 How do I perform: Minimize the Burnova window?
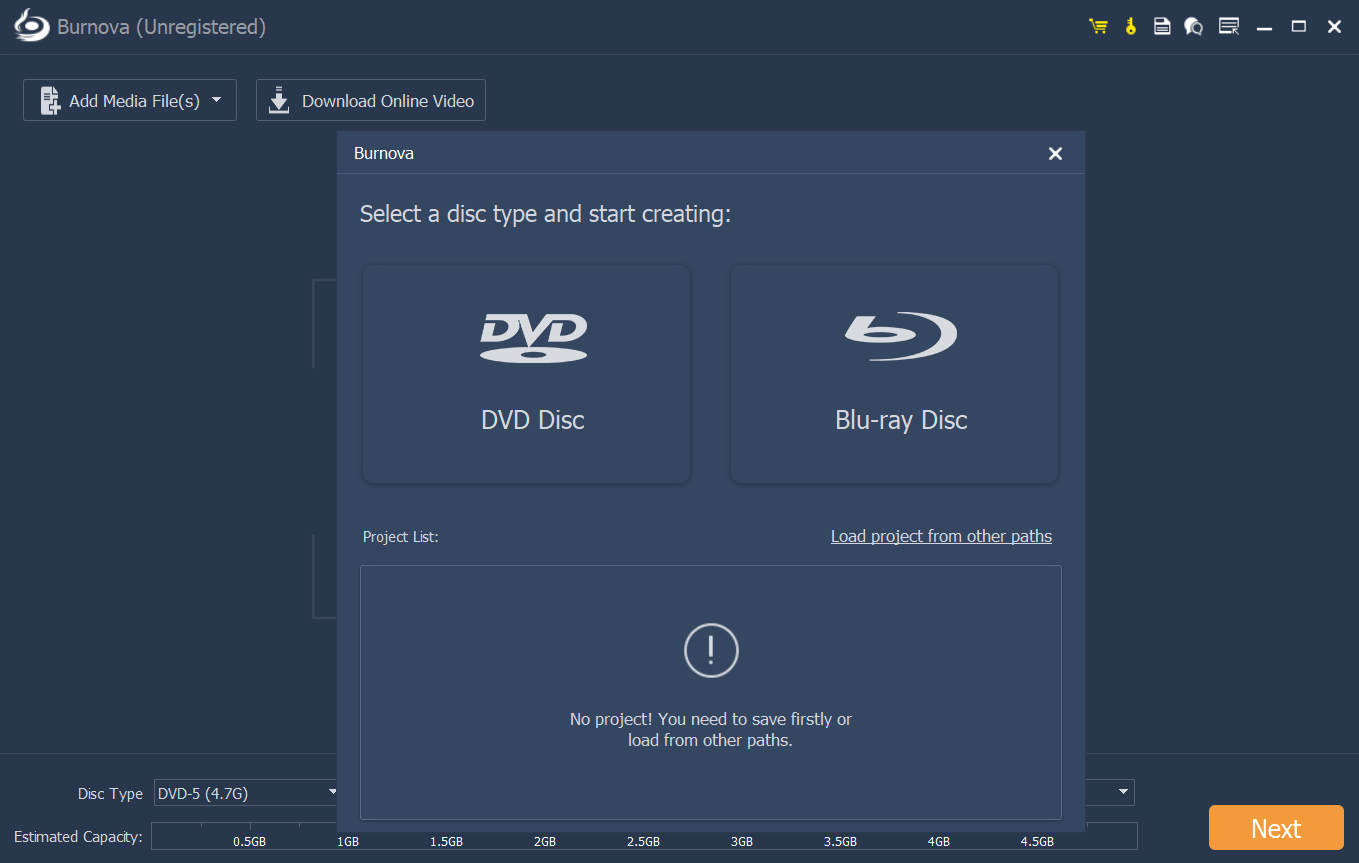(1265, 27)
